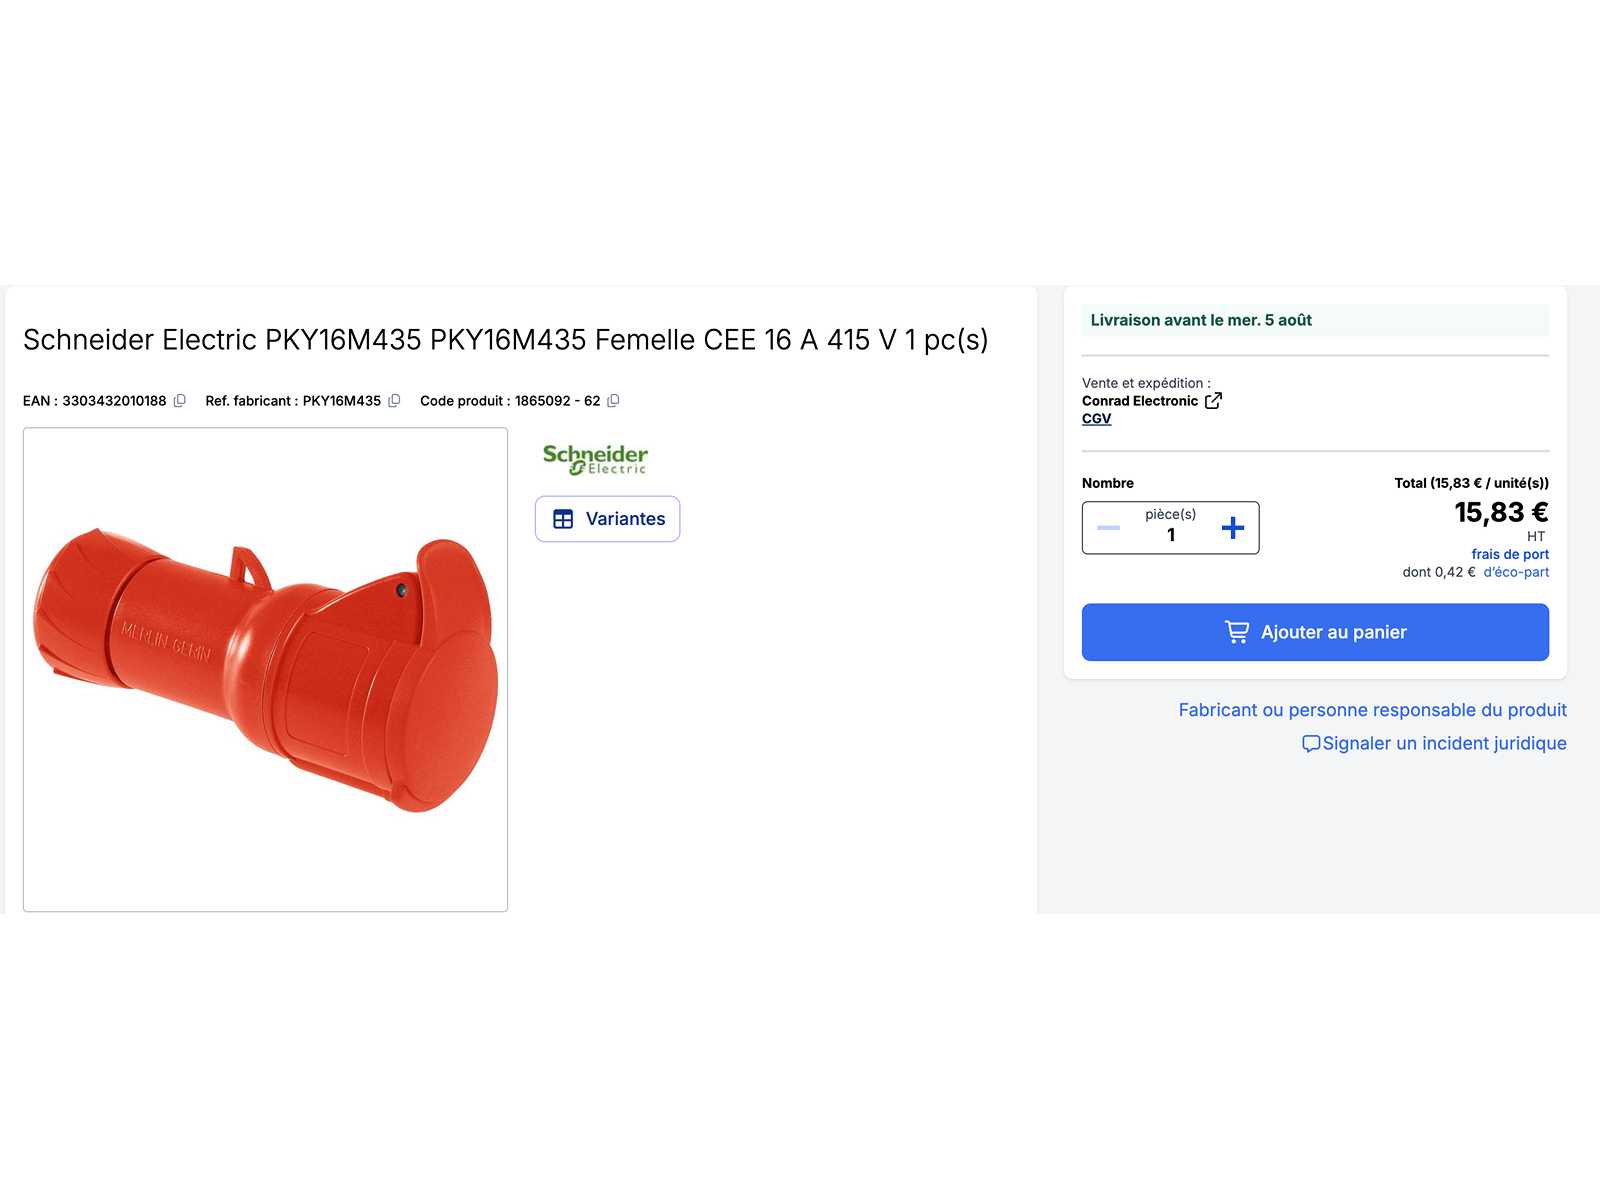This screenshot has width=1600, height=1200.
Task: Increase quantity with the plus icon
Action: tap(1233, 528)
